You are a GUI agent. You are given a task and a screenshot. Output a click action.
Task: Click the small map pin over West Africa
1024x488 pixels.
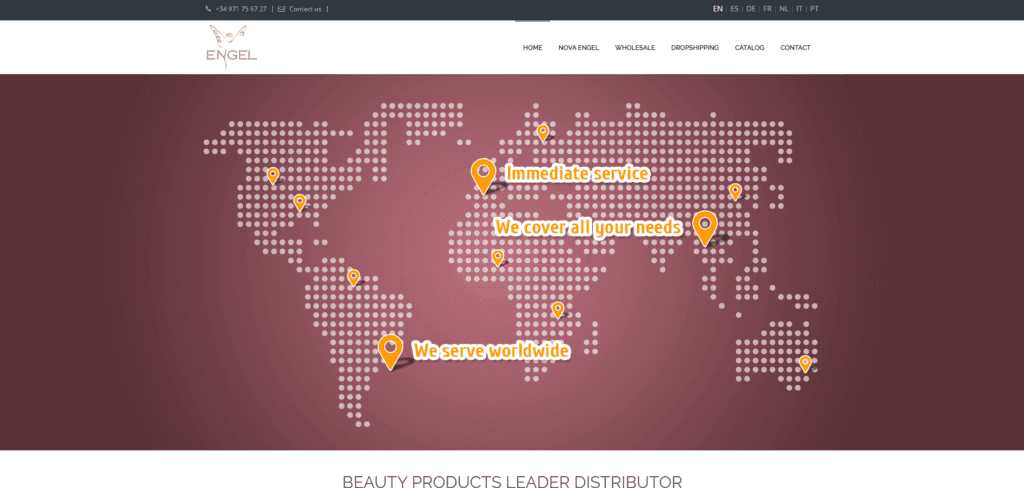[498, 258]
